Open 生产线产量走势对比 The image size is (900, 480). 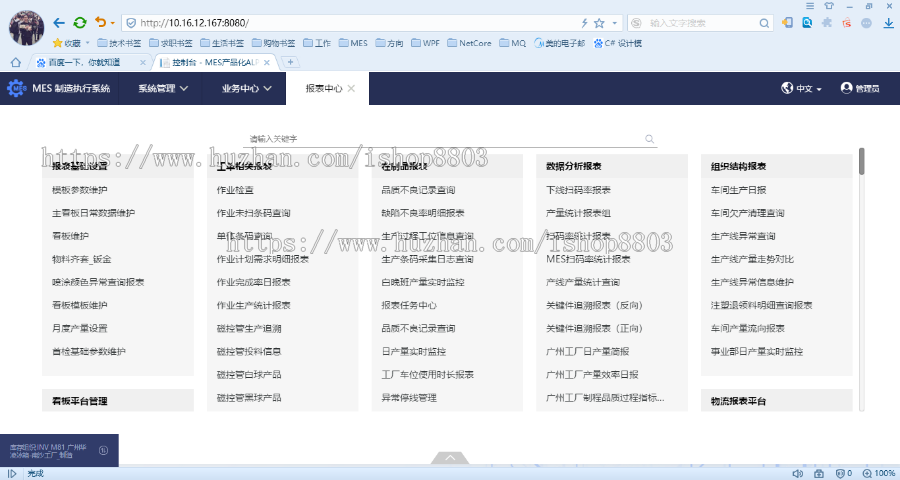pos(752,259)
